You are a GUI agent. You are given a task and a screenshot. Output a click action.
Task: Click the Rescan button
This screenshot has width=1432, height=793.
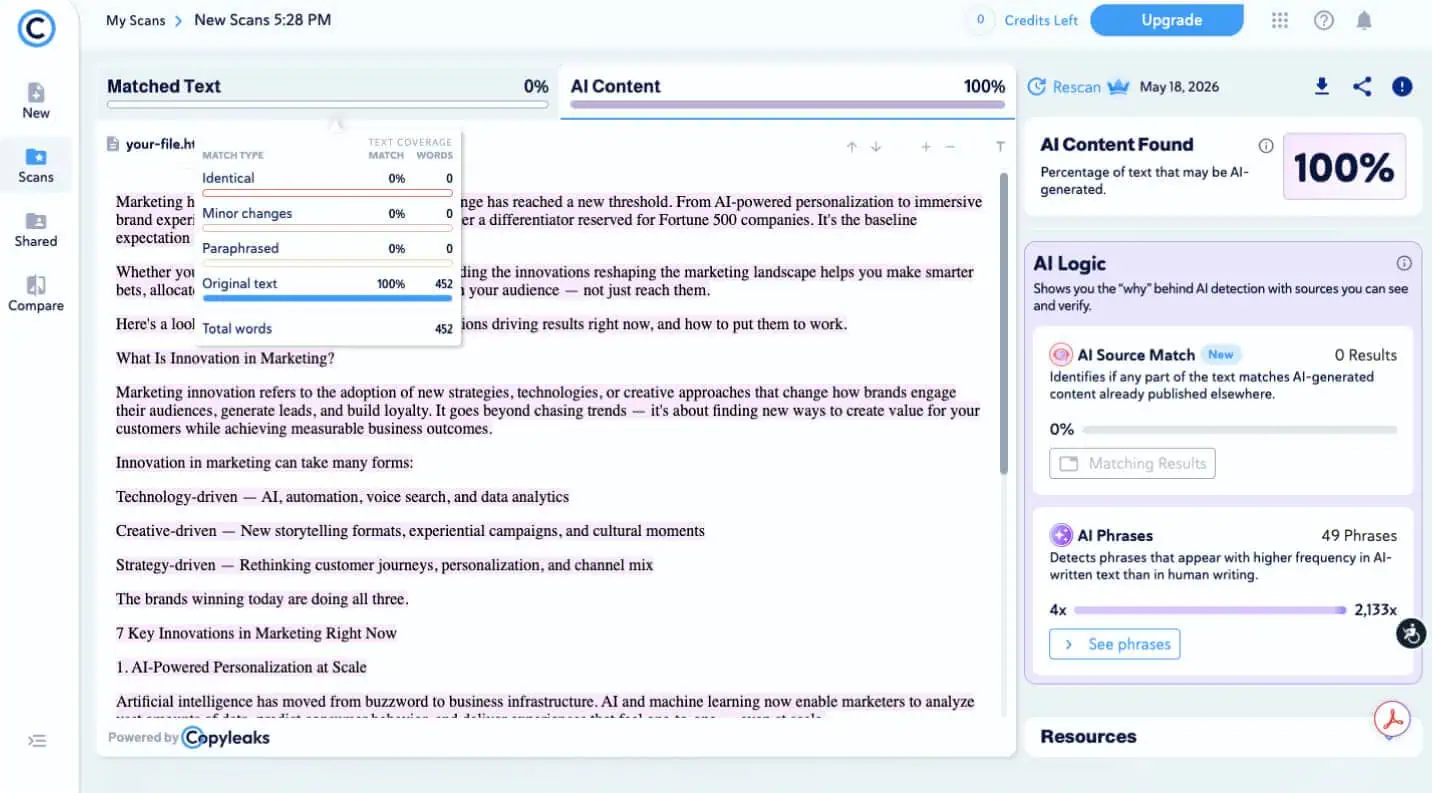(1064, 87)
